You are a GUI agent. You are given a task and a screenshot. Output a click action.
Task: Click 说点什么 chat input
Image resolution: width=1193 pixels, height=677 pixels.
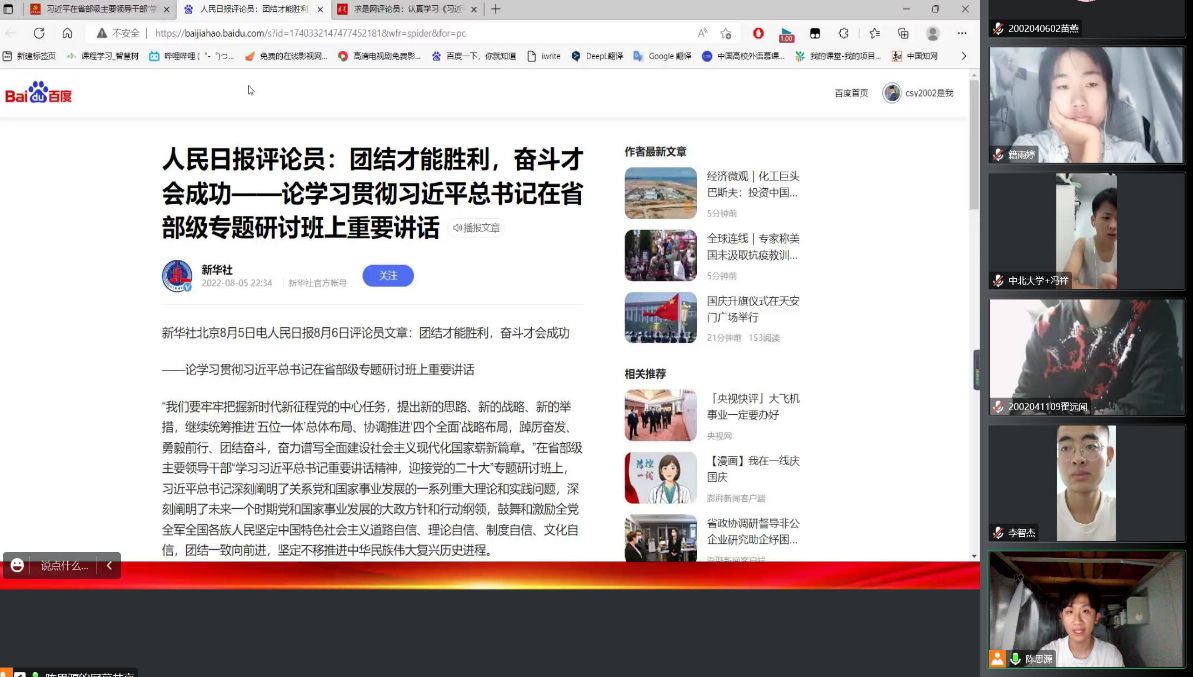(x=64, y=565)
